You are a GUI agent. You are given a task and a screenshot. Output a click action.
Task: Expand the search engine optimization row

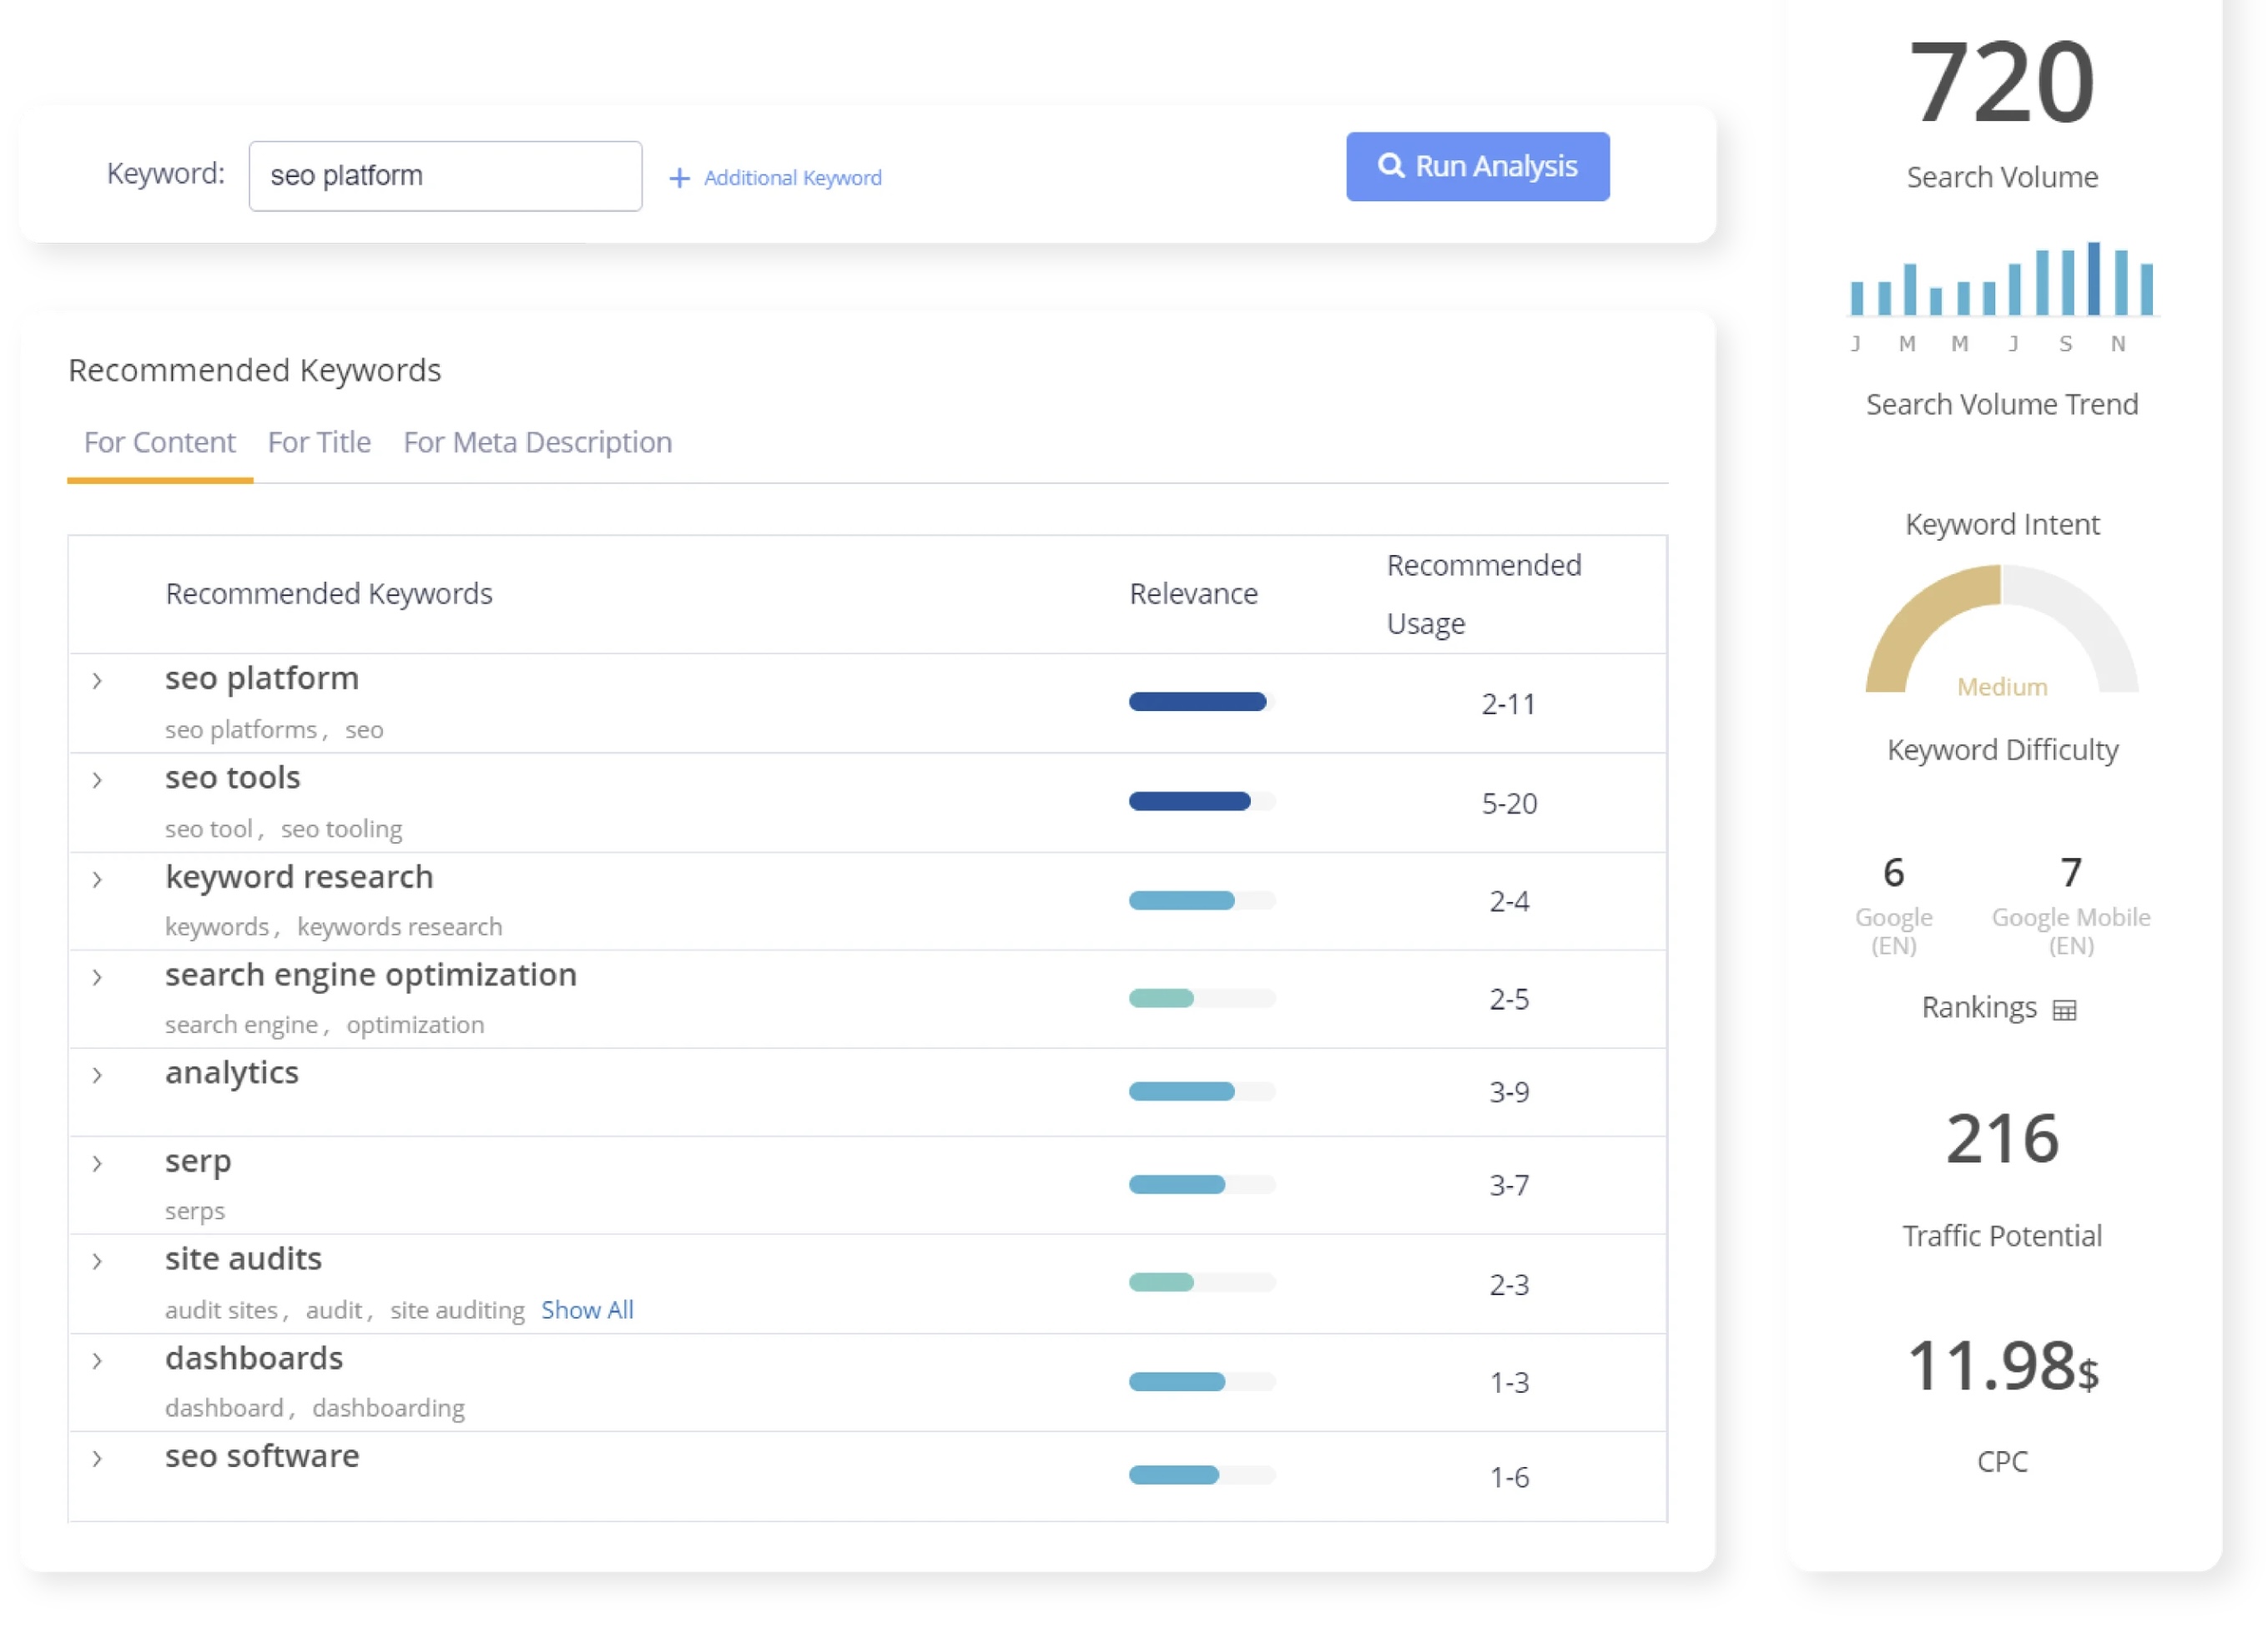97,978
